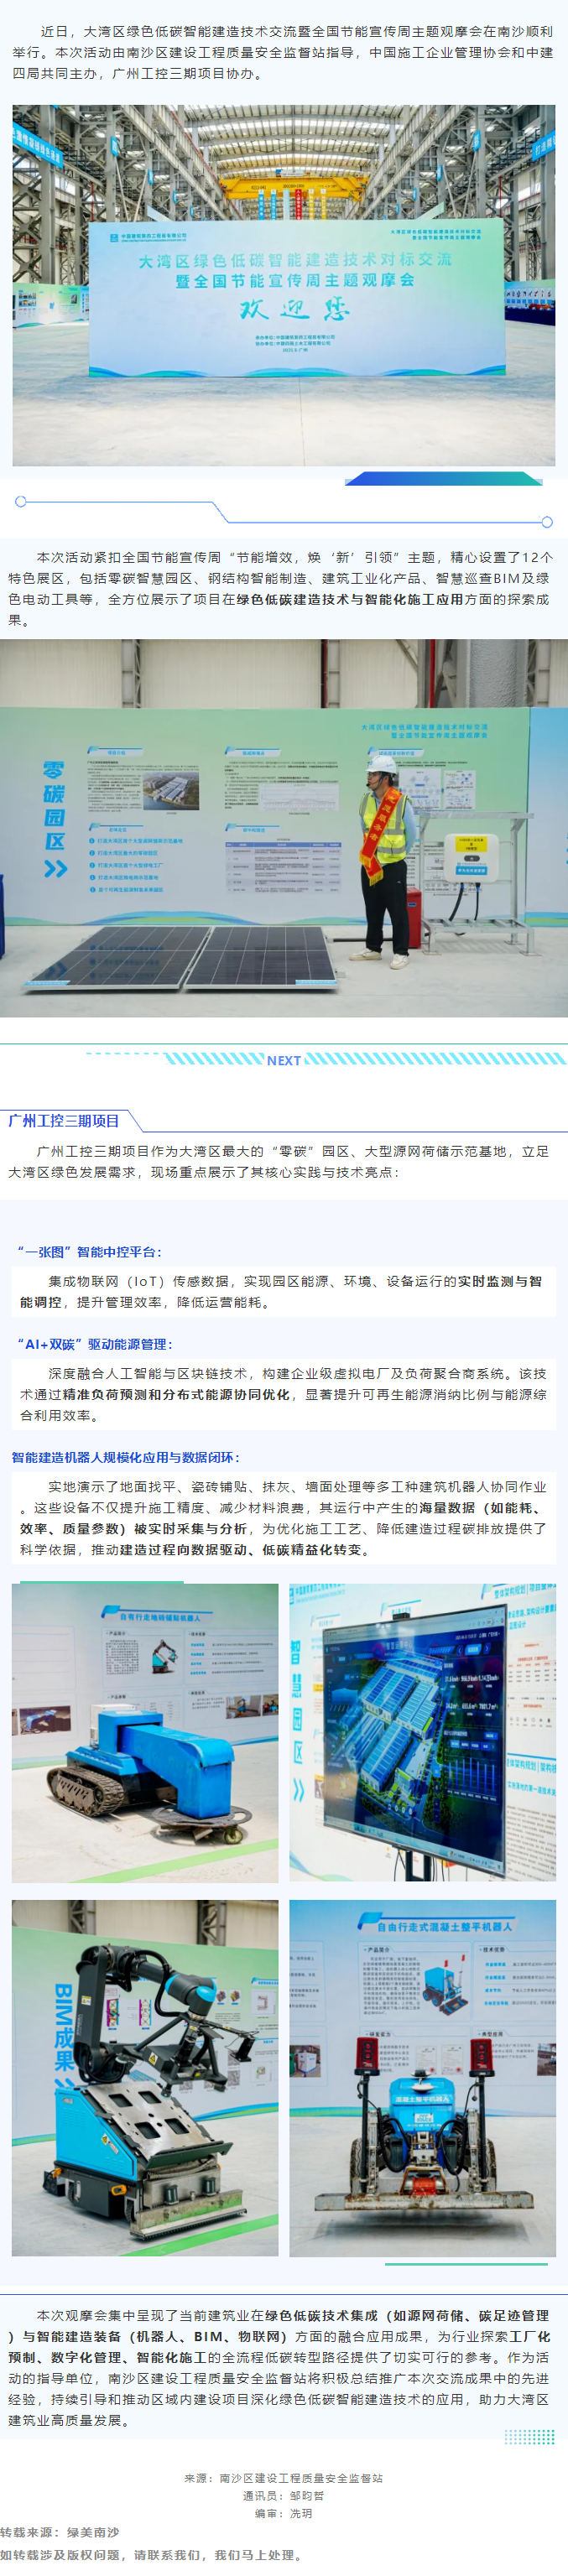Click the 转载来源：绿美南沙 text
The width and height of the screenshot is (568, 2576).
pos(60,2532)
